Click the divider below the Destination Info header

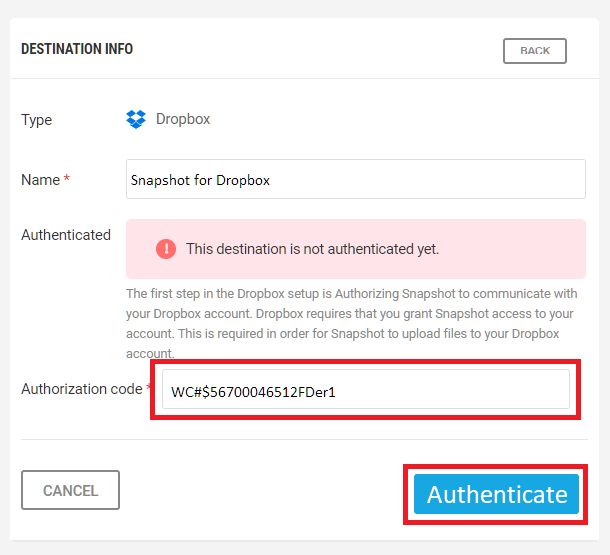coord(305,78)
